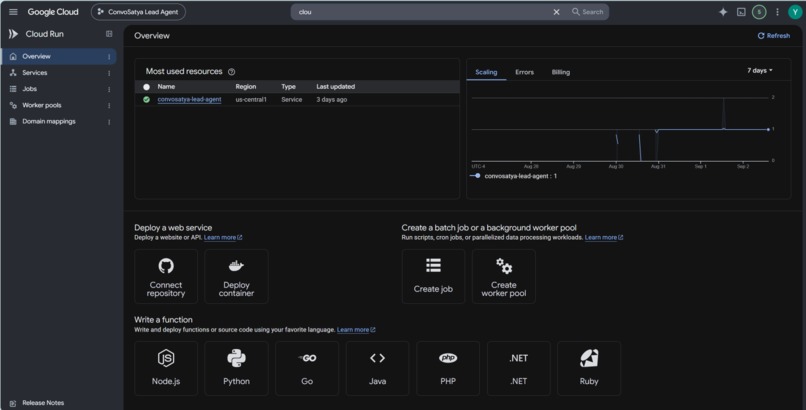Open the account avatar labeled Y
The image size is (806, 410).
click(795, 12)
